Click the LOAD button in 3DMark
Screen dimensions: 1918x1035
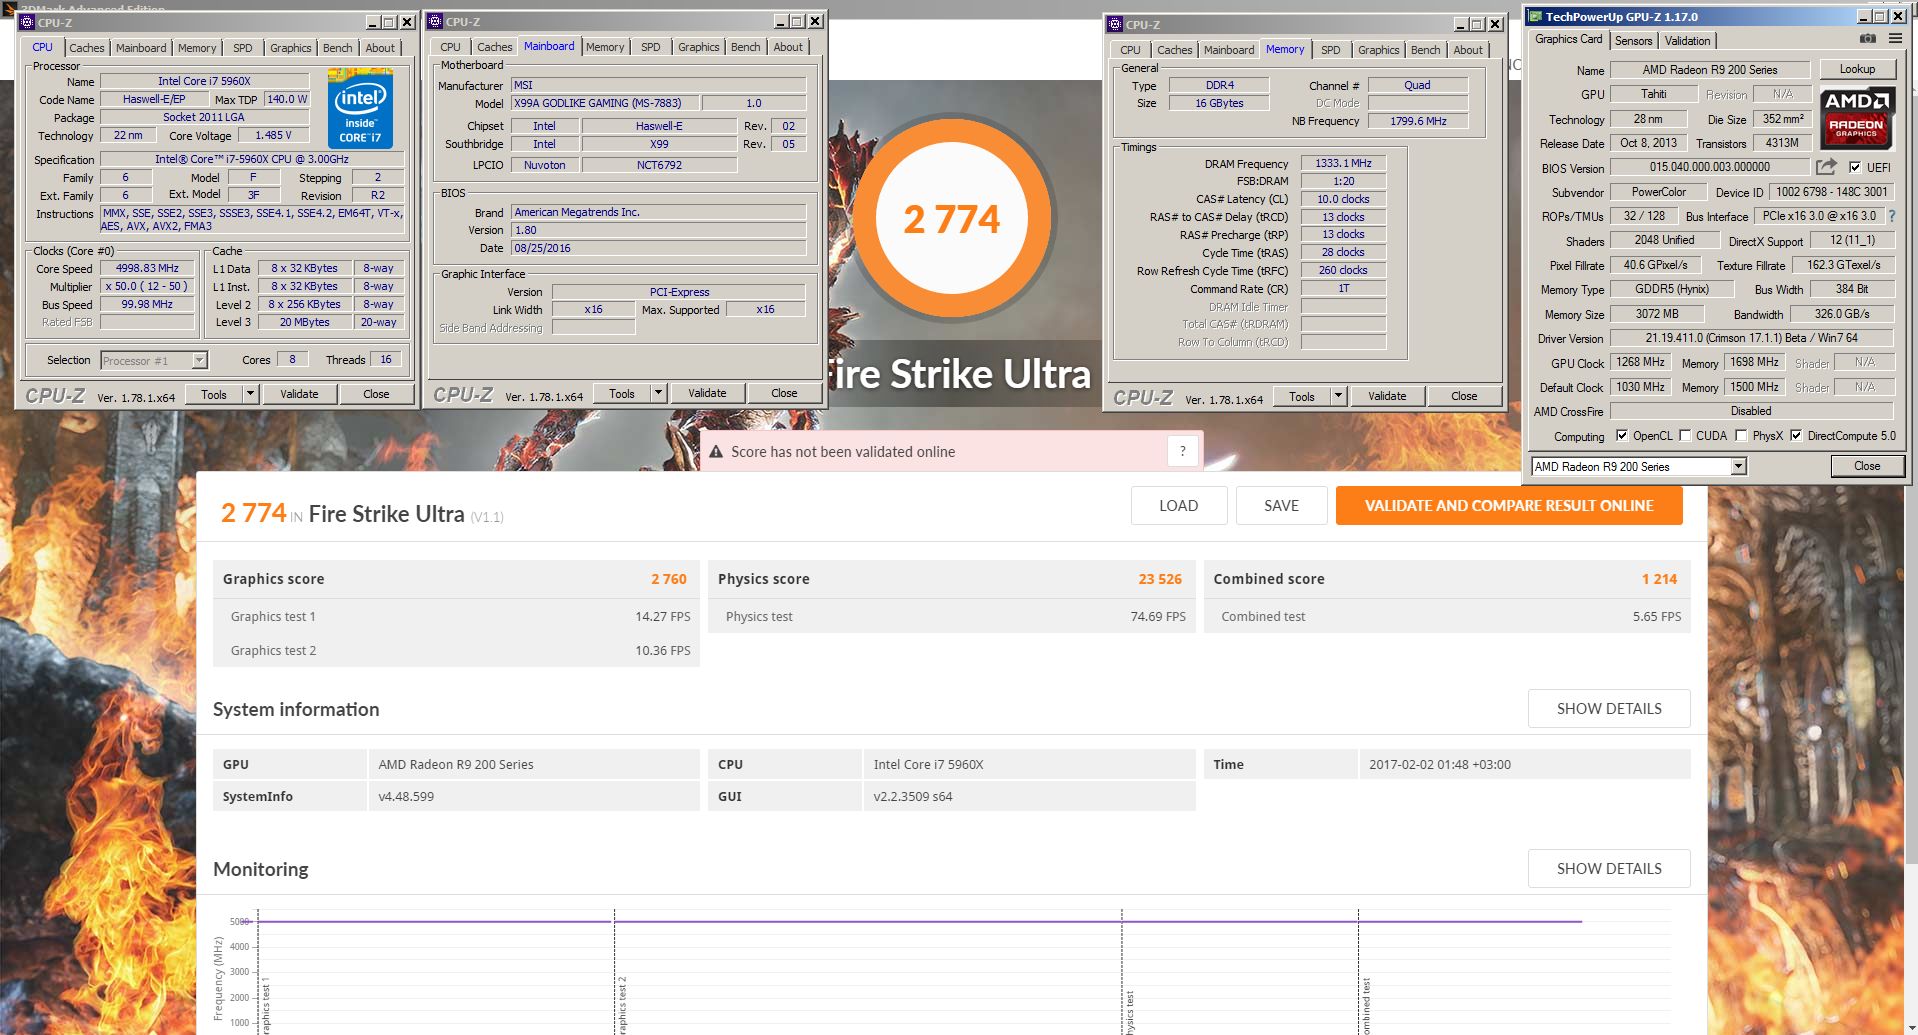[x=1179, y=506]
